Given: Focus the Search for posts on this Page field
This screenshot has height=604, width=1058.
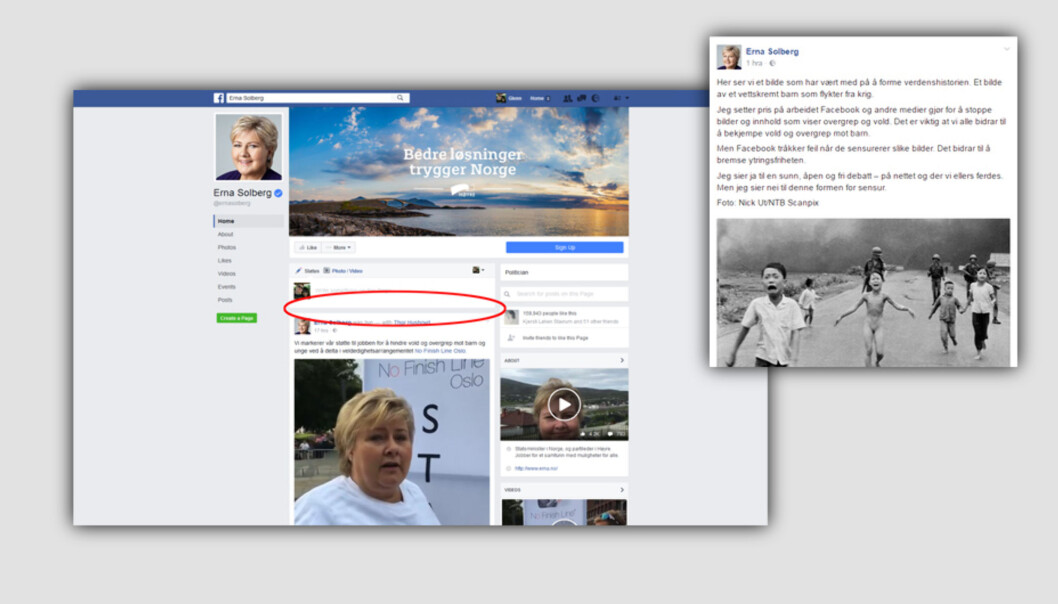Looking at the screenshot, I should pos(564,294).
